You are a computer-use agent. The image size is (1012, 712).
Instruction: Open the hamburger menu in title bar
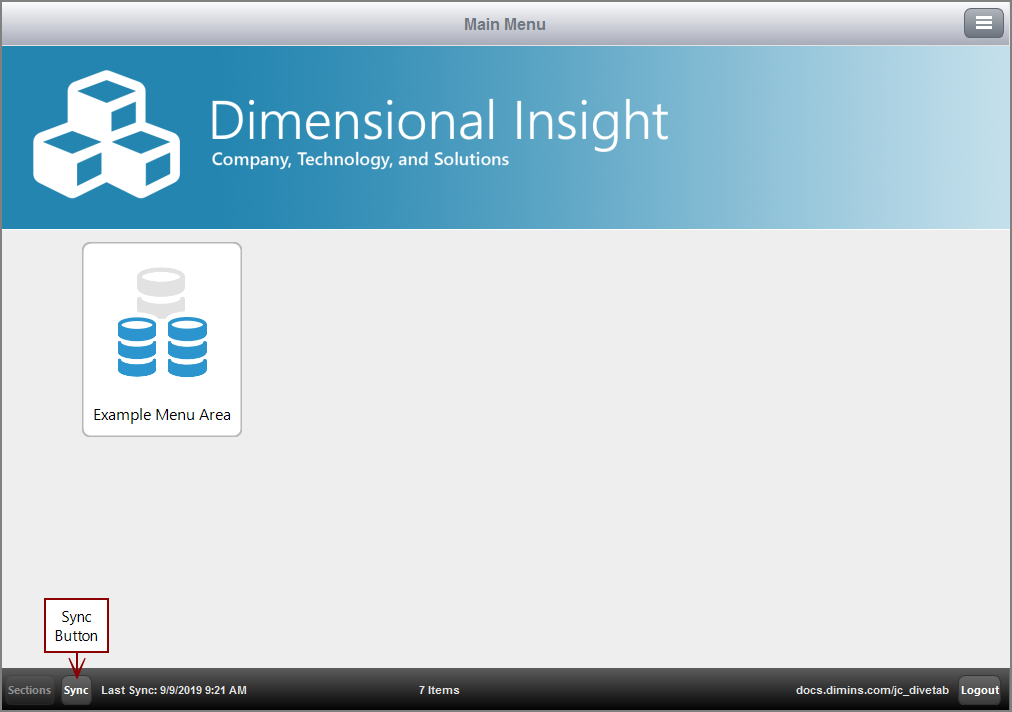point(983,23)
